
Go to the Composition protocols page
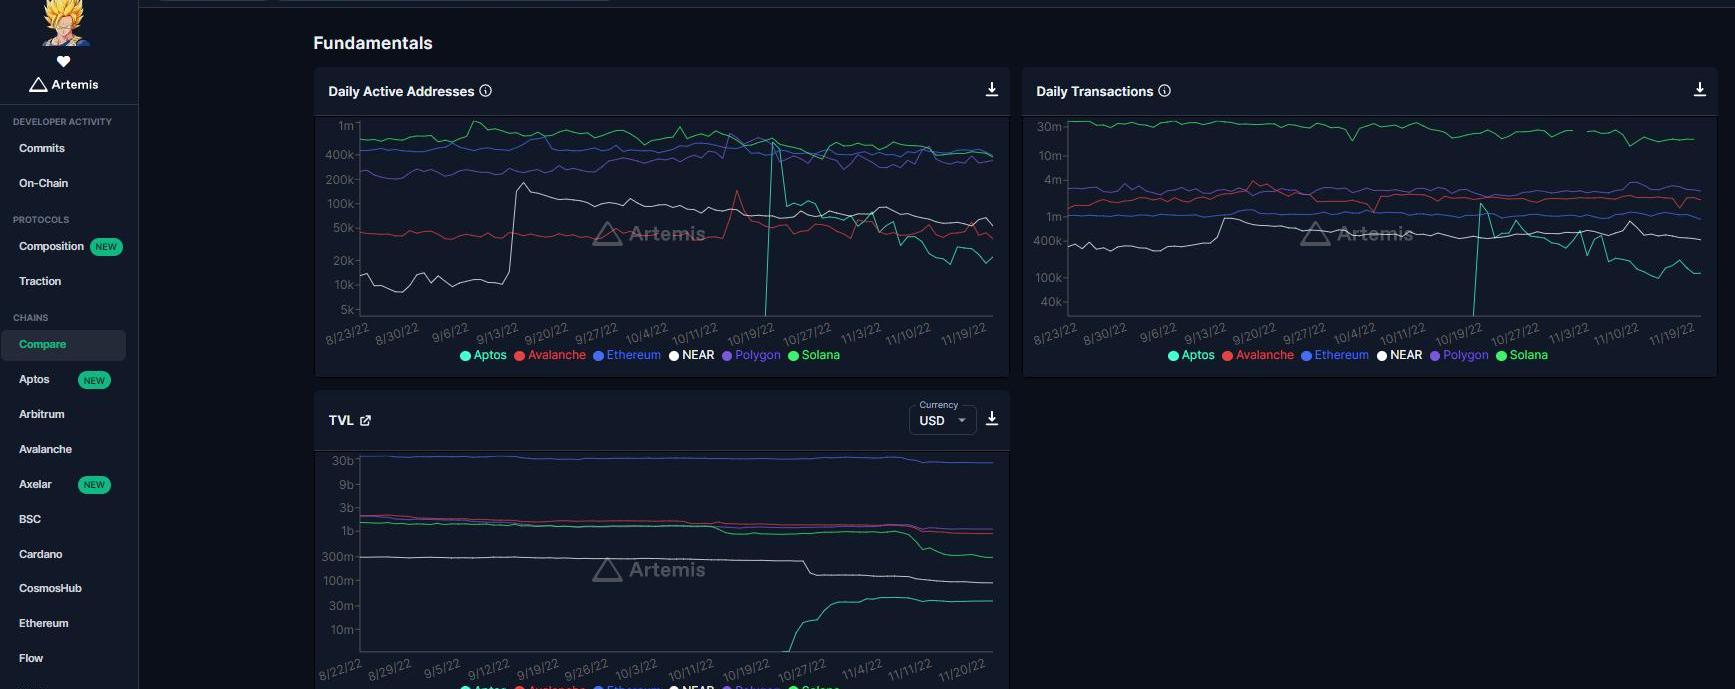click(51, 246)
